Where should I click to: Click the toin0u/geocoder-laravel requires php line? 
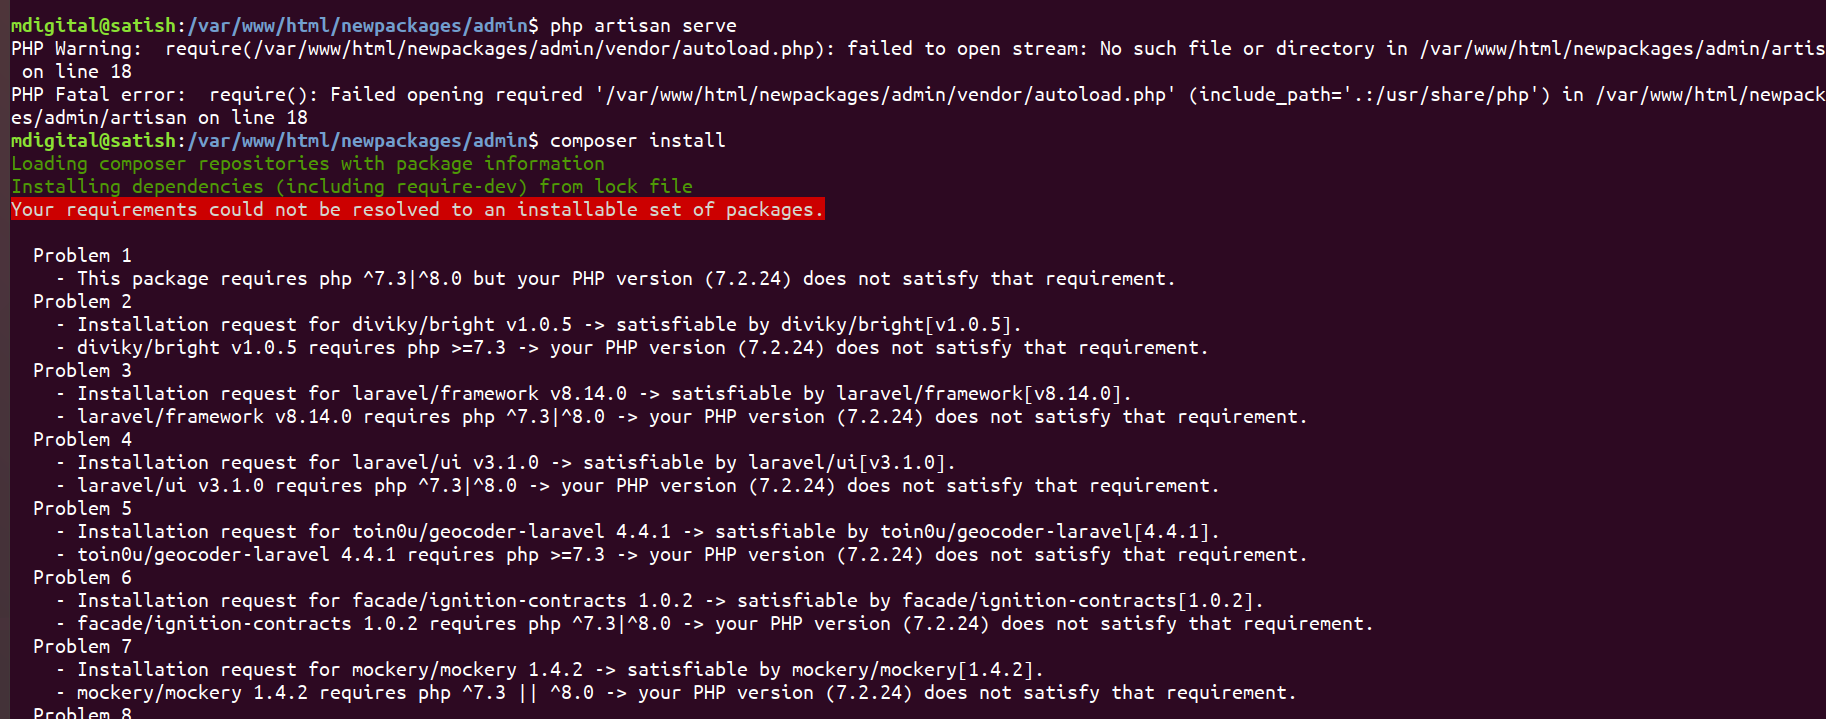click(682, 554)
